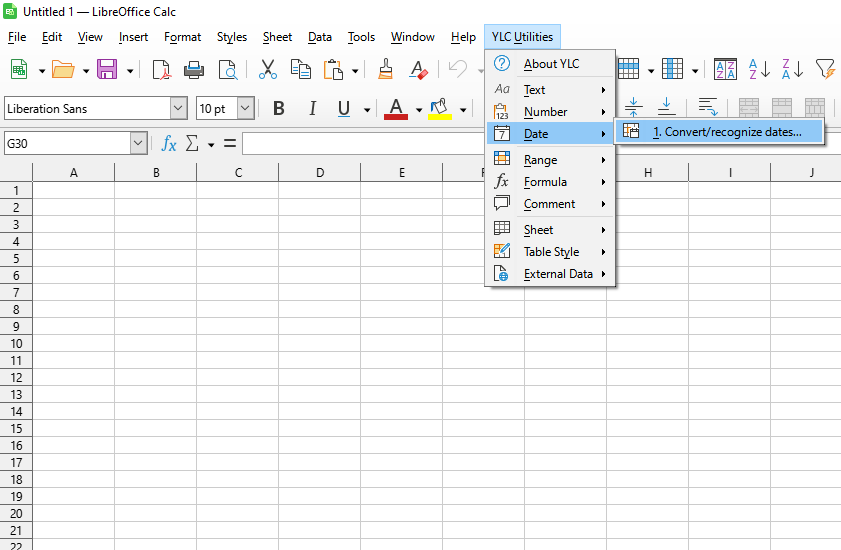Expand the font size dropdown
The height and width of the screenshot is (550, 841).
245,108
